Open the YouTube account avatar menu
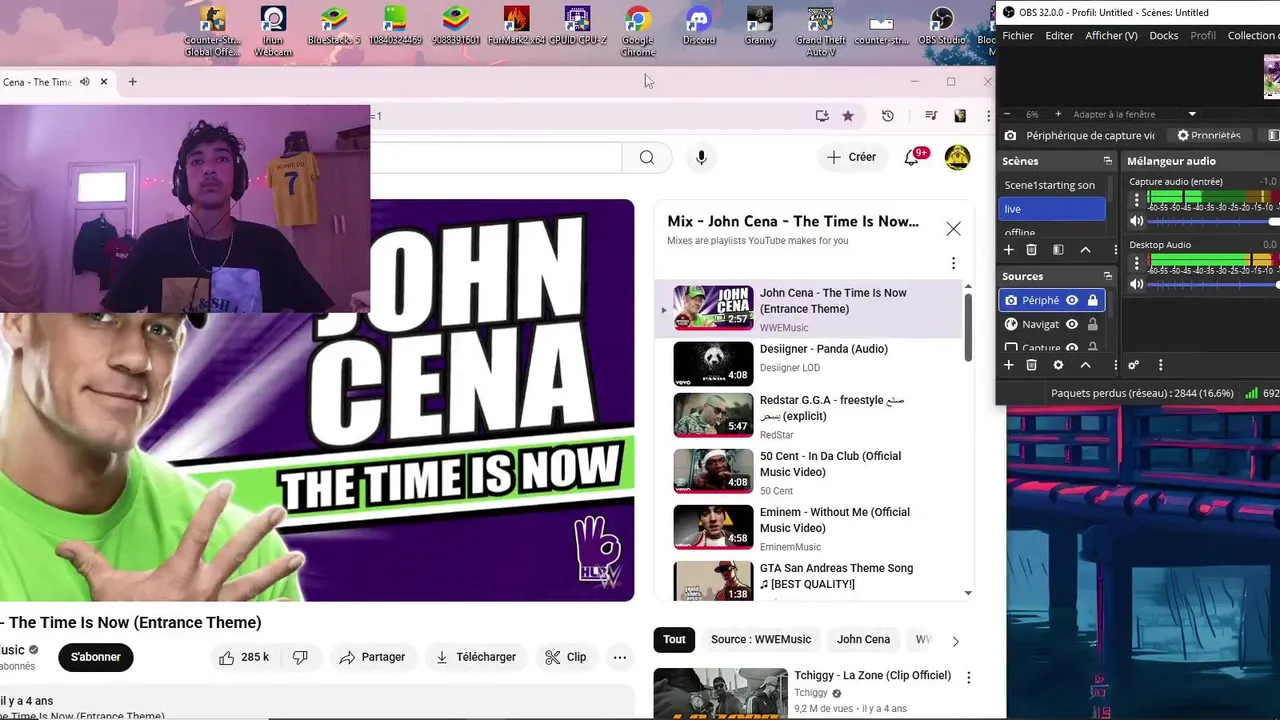Viewport: 1280px width, 720px height. [957, 157]
